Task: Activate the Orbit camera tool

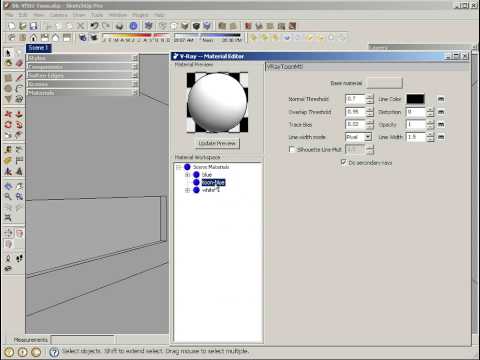Action: click(8, 186)
